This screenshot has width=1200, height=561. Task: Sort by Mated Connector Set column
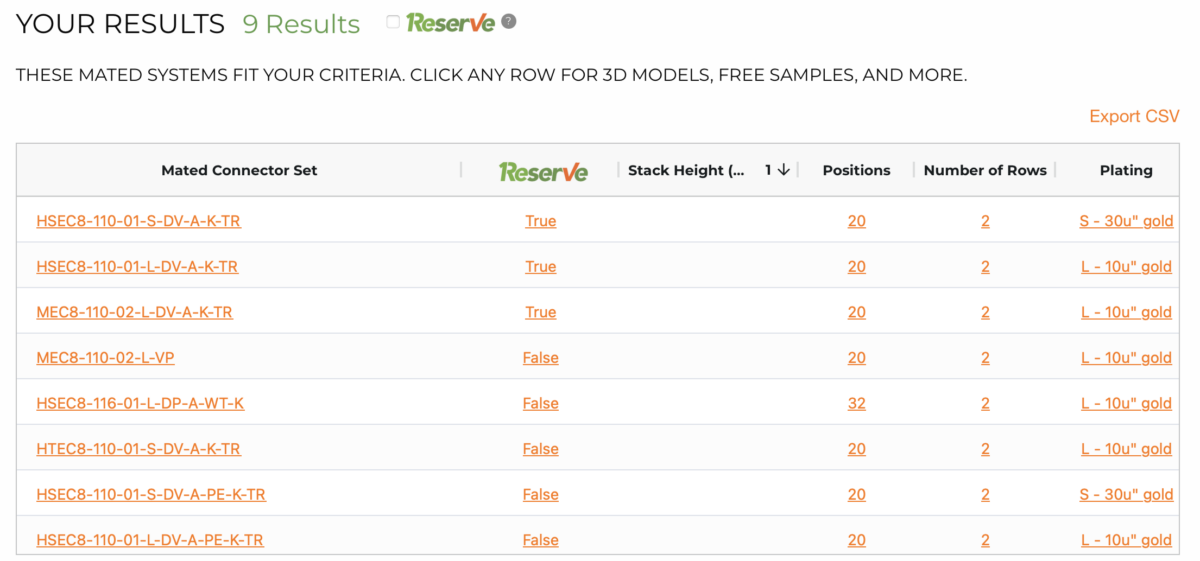point(239,170)
